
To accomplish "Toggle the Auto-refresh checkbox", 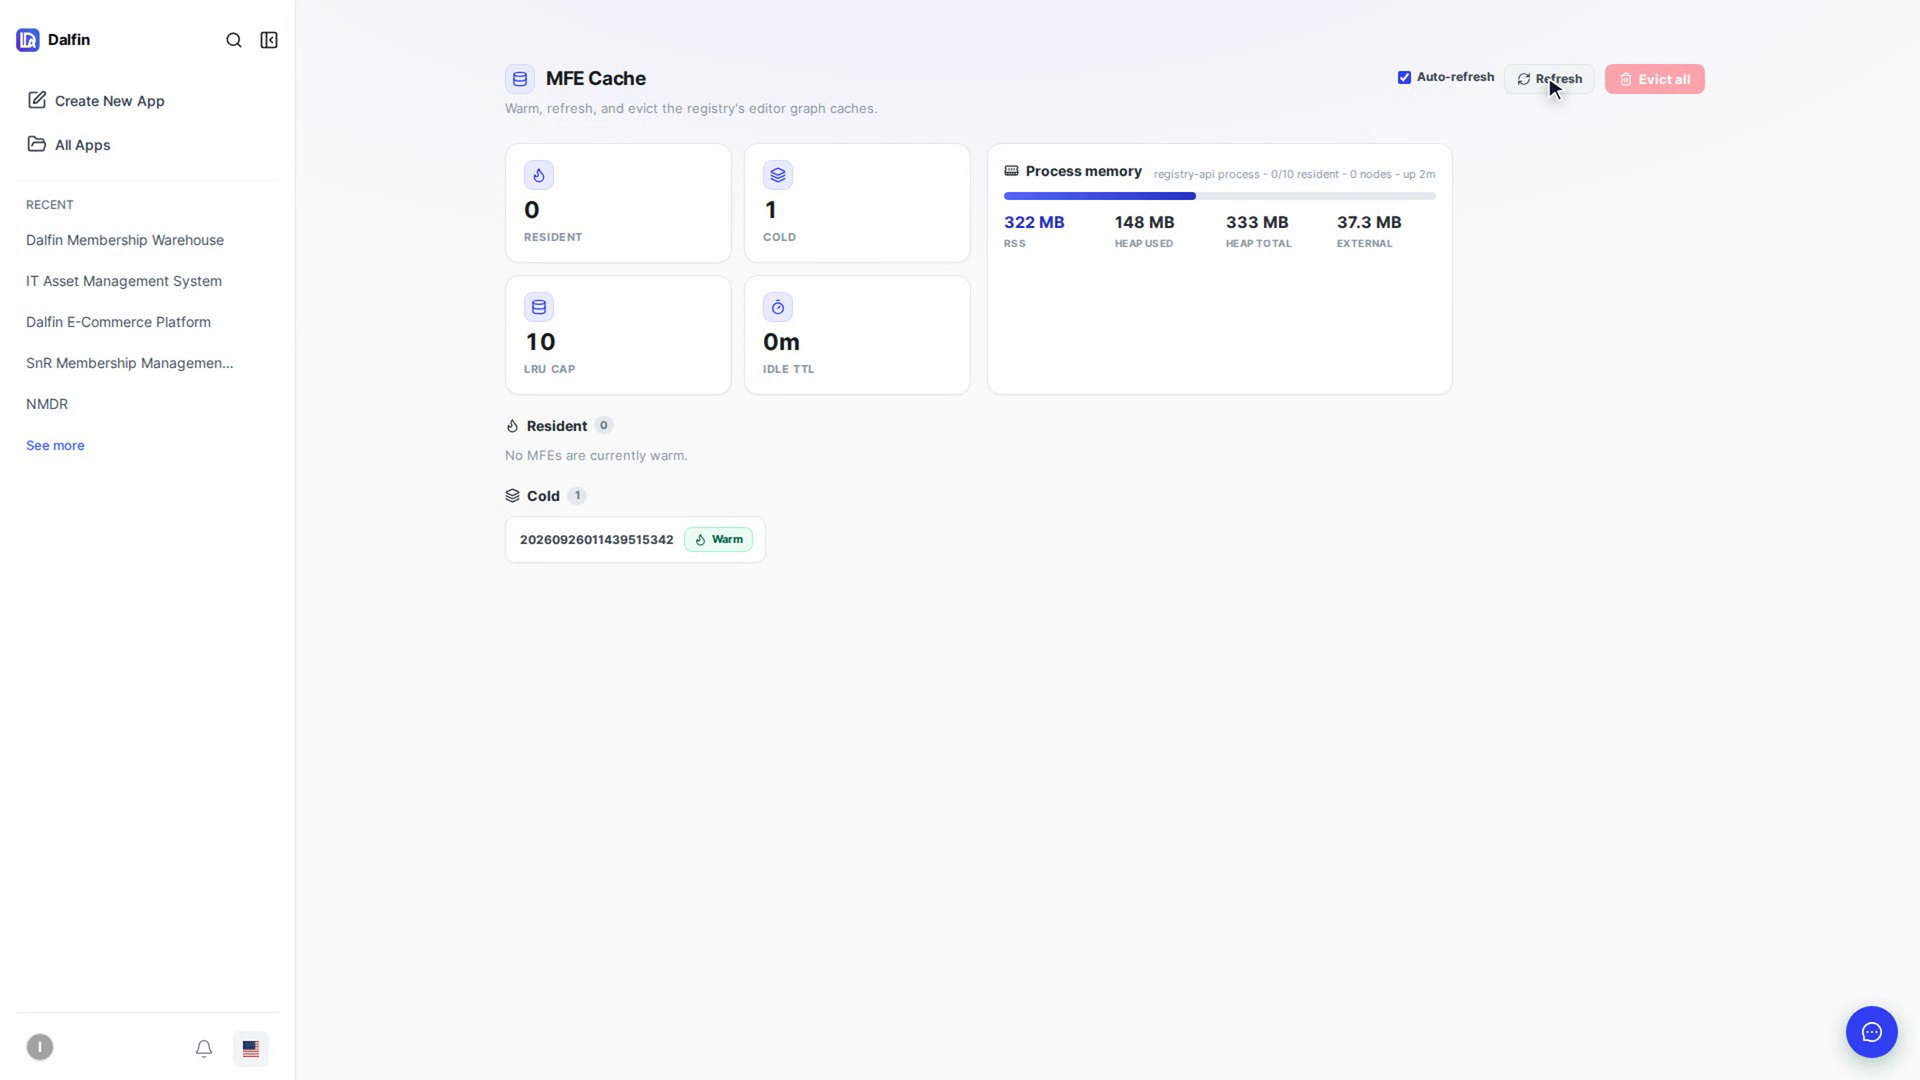I will coord(1404,77).
